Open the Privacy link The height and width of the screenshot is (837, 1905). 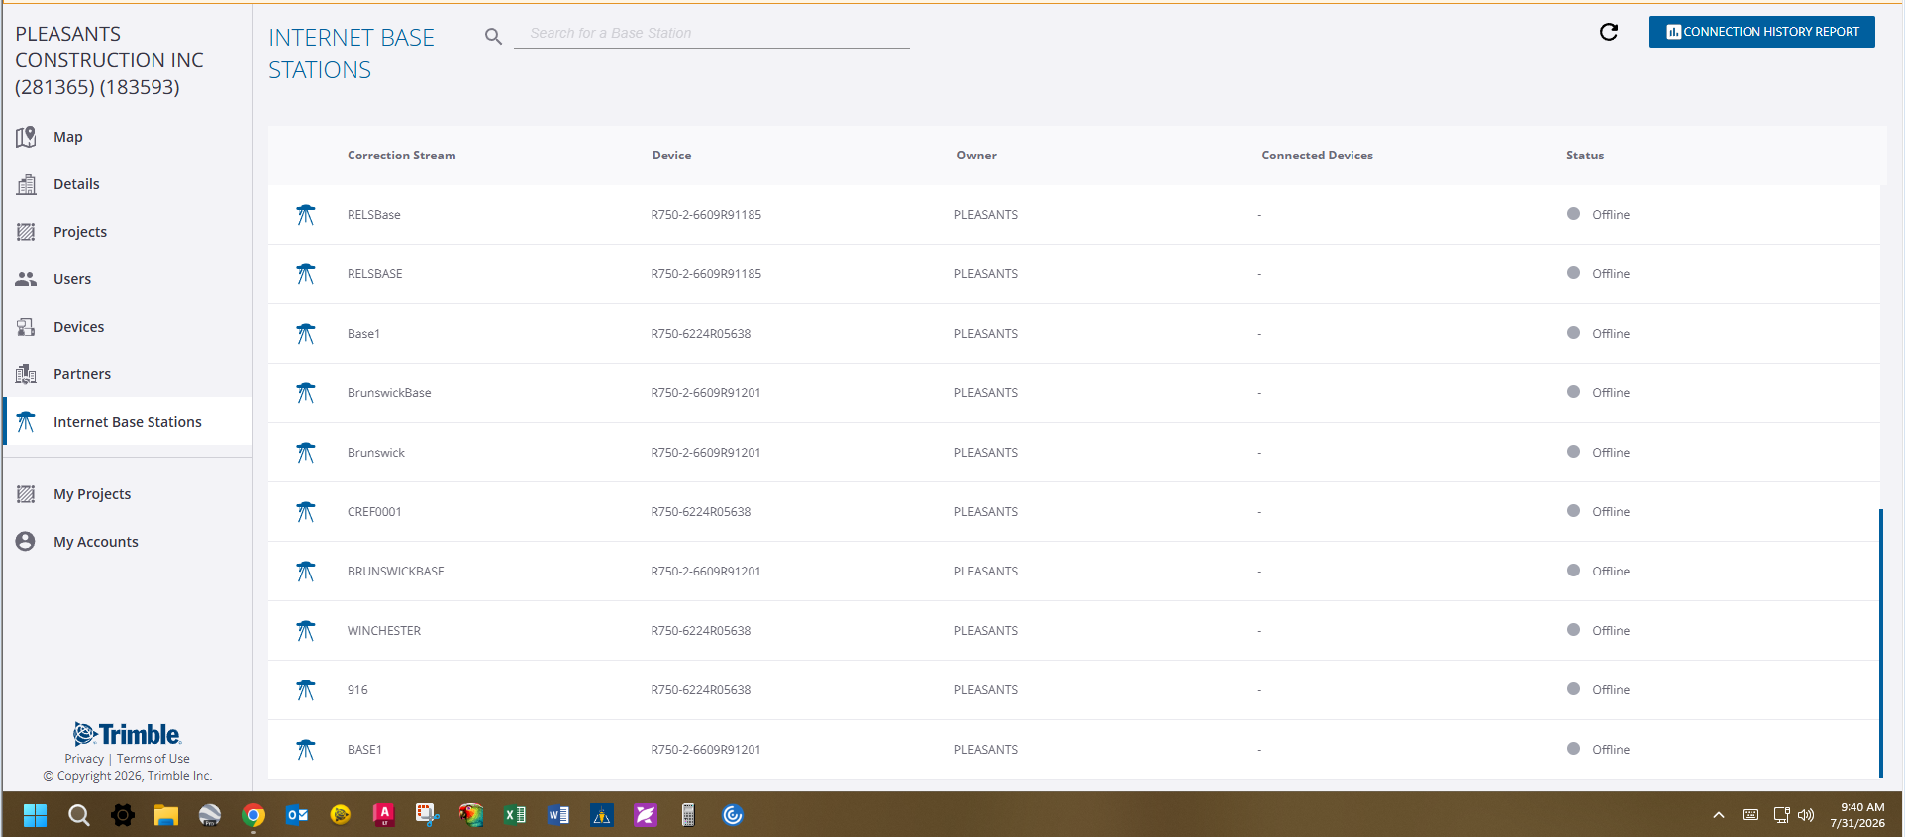(x=84, y=759)
